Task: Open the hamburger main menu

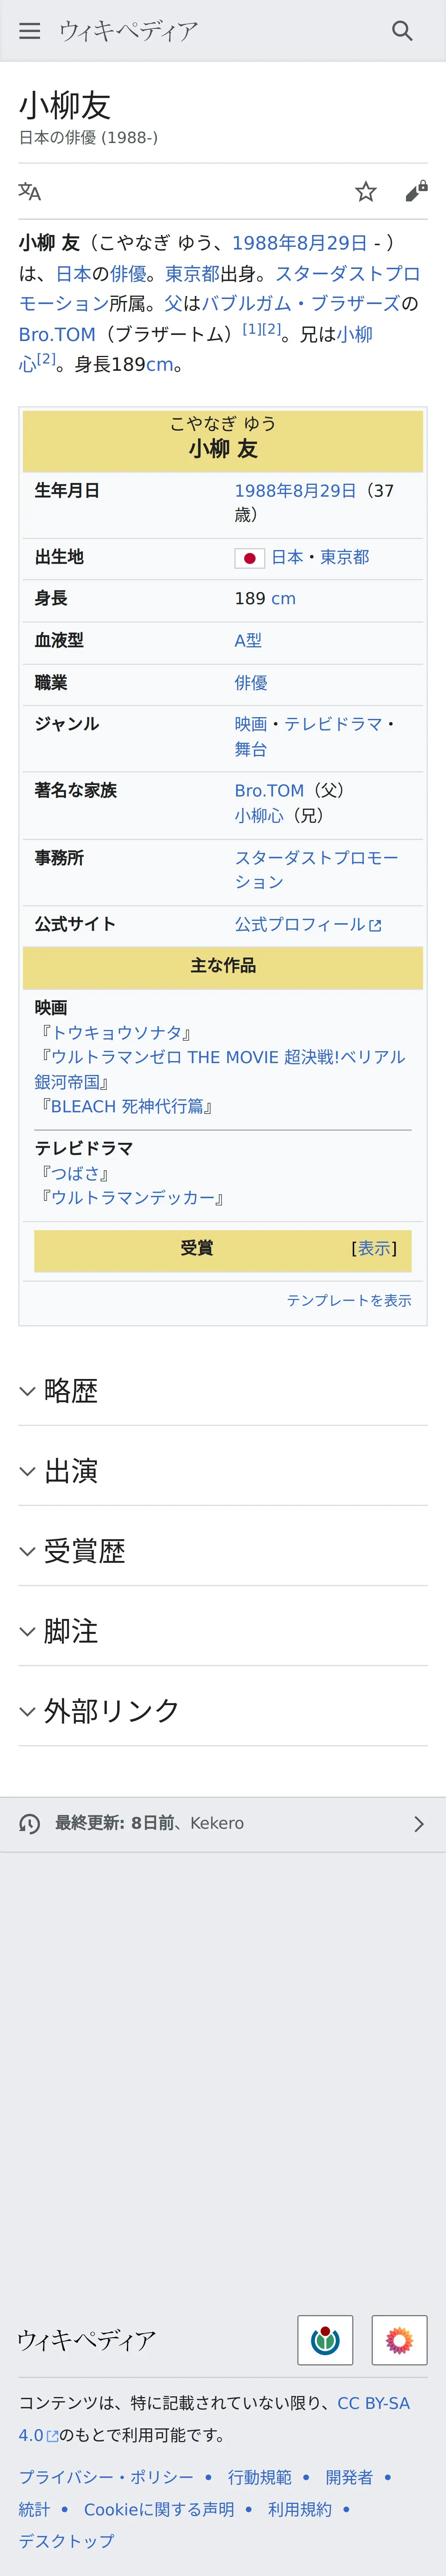Action: coord(30,31)
